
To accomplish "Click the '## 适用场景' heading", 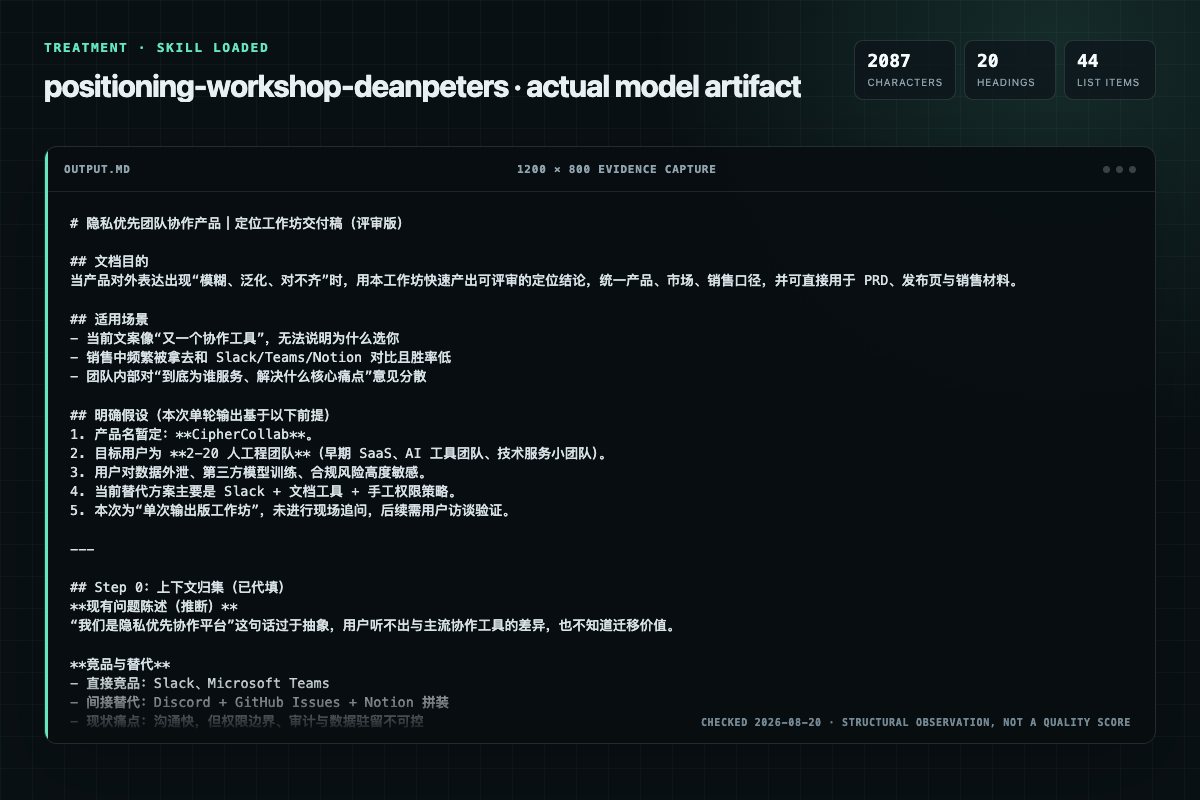I will click(108, 319).
